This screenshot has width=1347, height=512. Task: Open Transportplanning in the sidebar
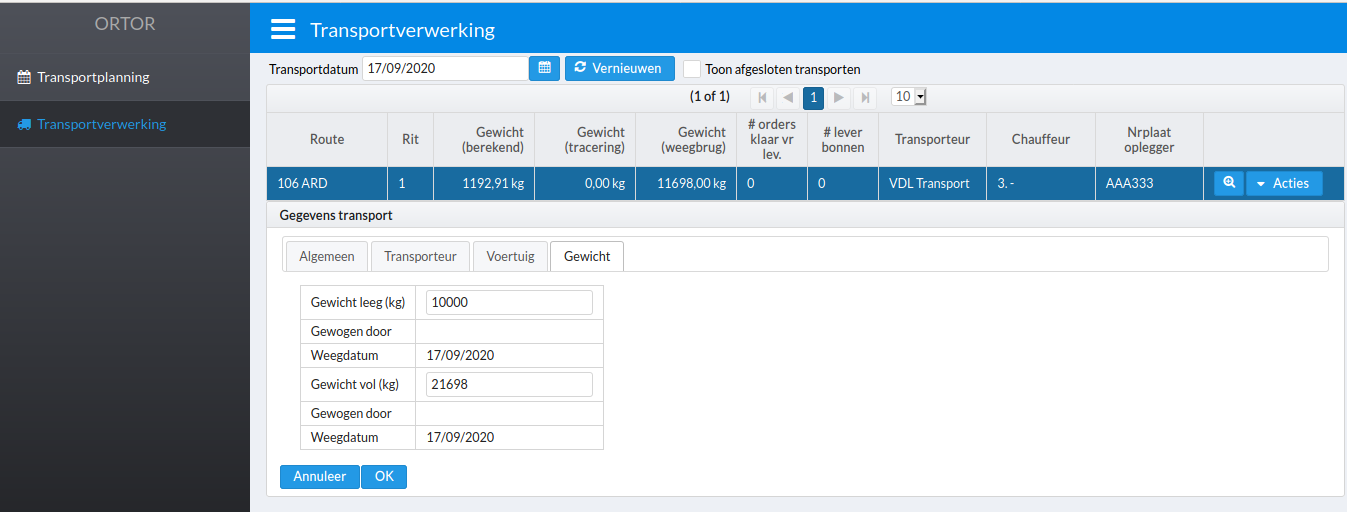coord(125,76)
